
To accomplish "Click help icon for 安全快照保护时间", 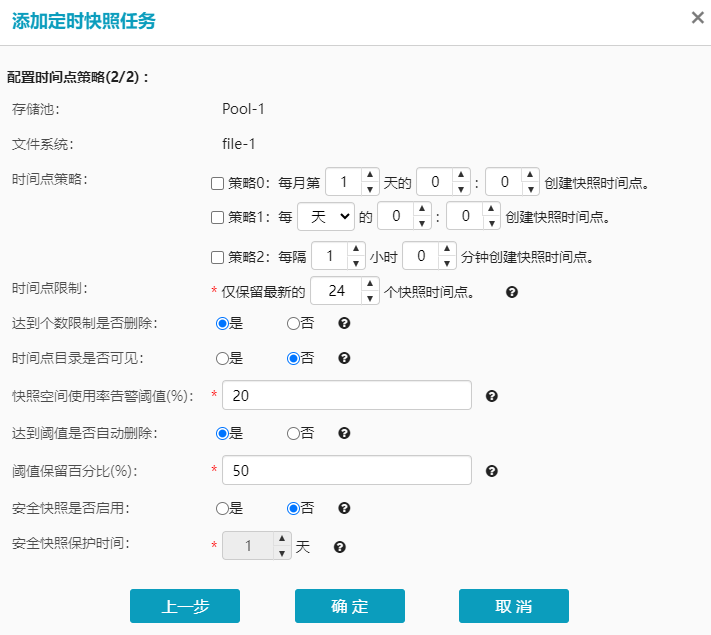I will [340, 547].
